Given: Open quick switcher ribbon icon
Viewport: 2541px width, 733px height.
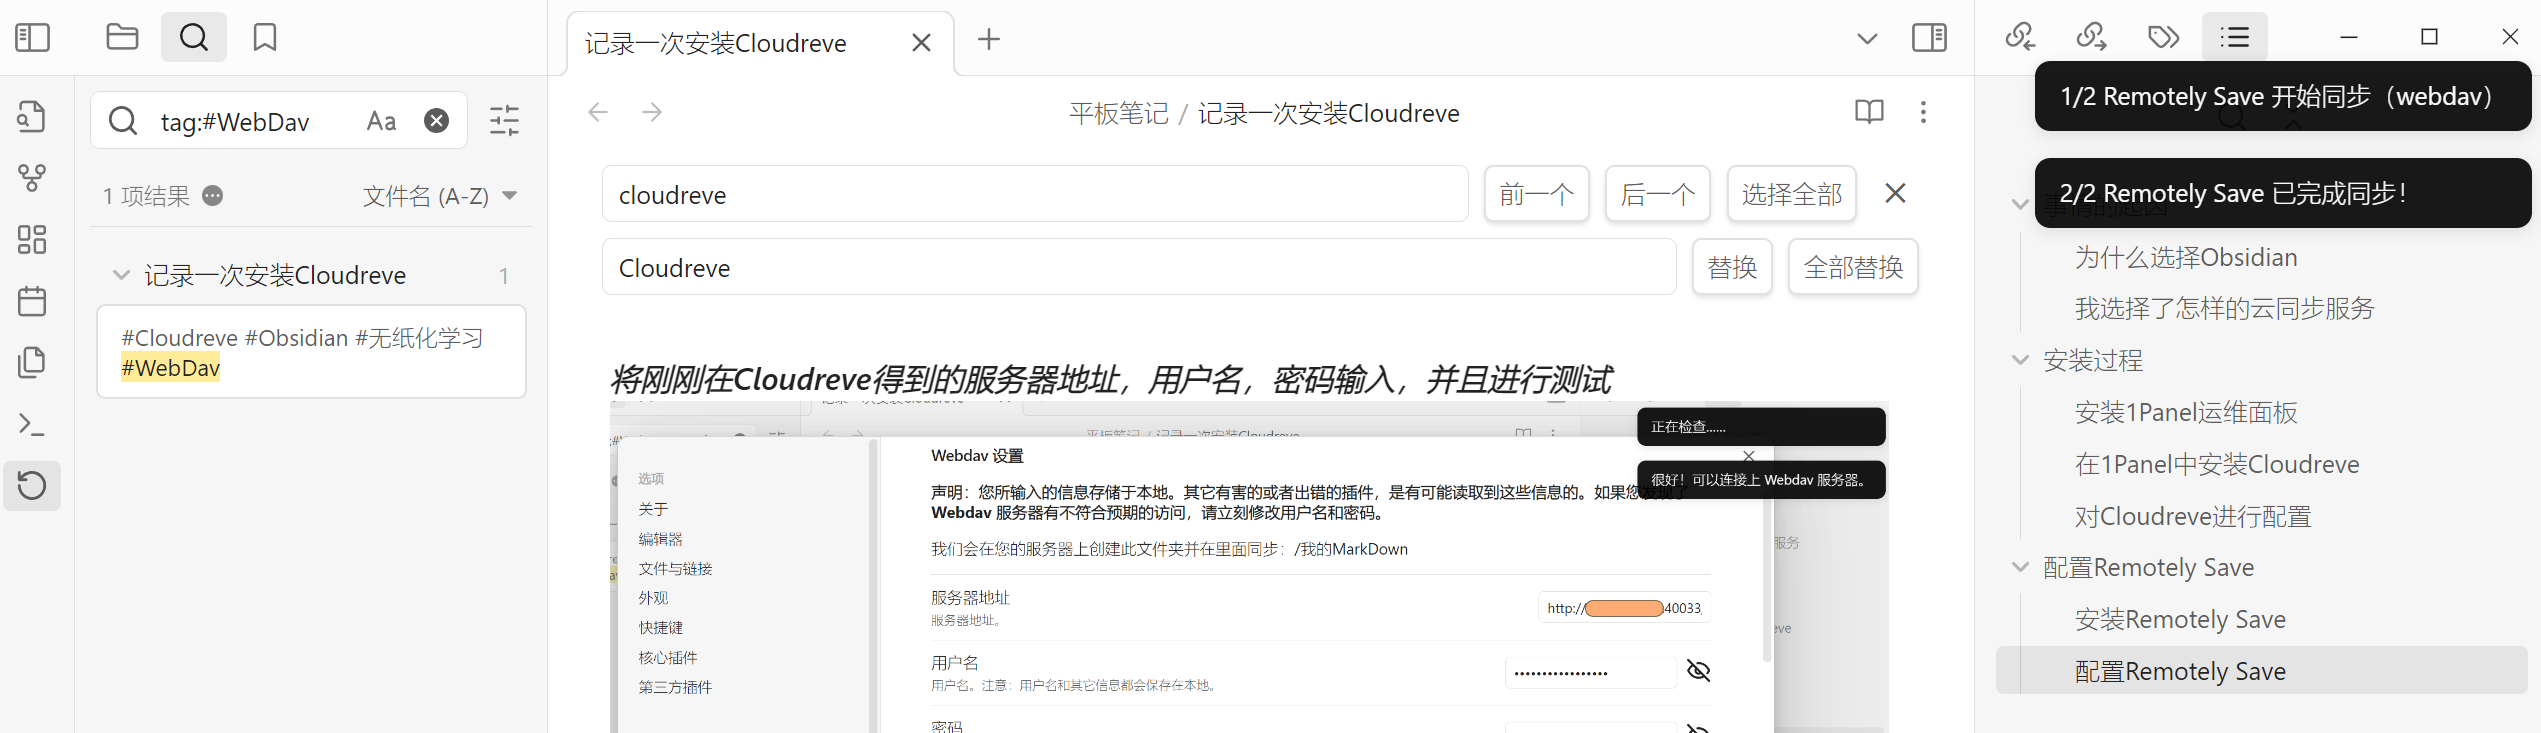Looking at the screenshot, I should pos(32,116).
